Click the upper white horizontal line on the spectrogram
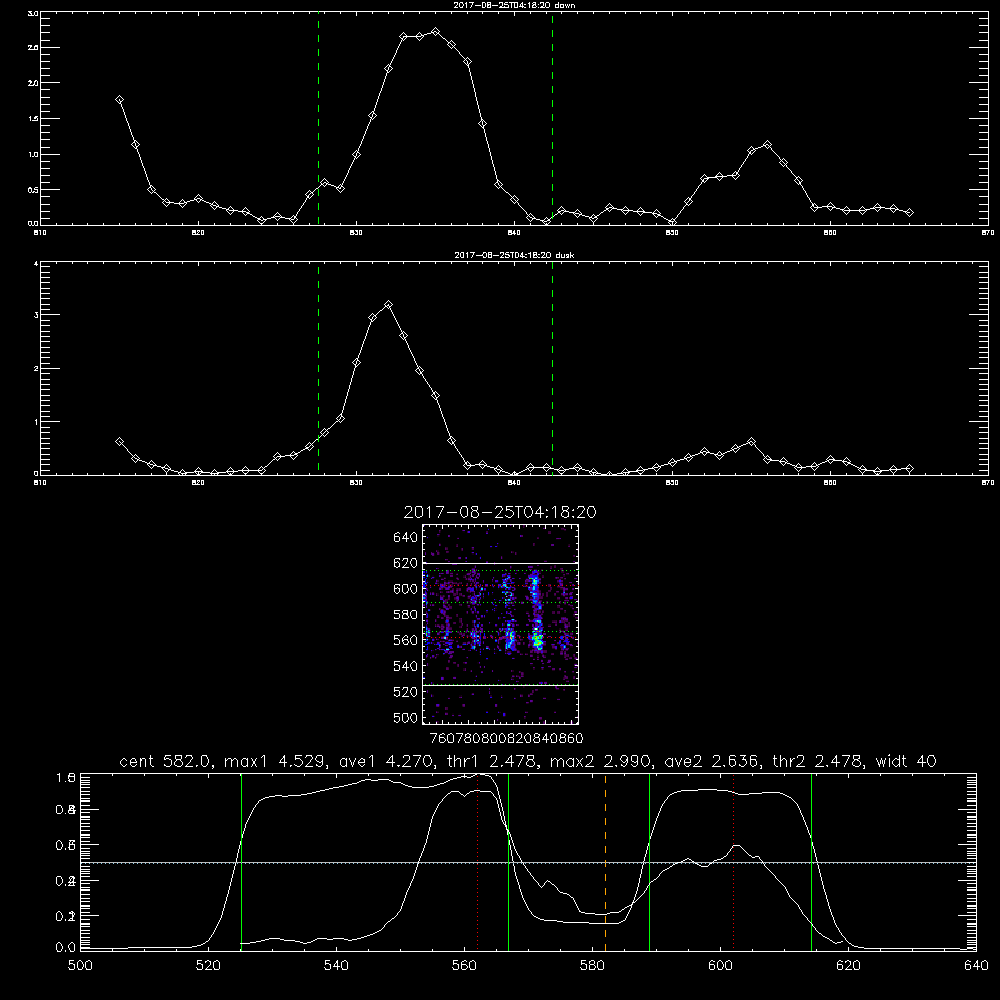 tap(501, 563)
